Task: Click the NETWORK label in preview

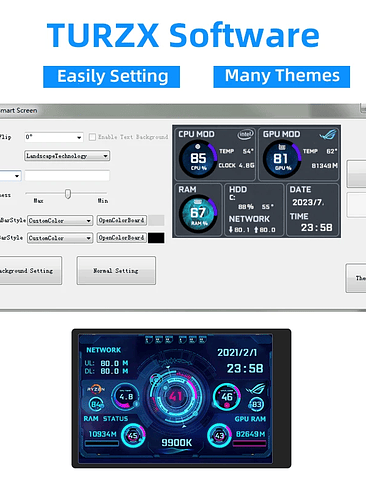Action: [x=249, y=219]
